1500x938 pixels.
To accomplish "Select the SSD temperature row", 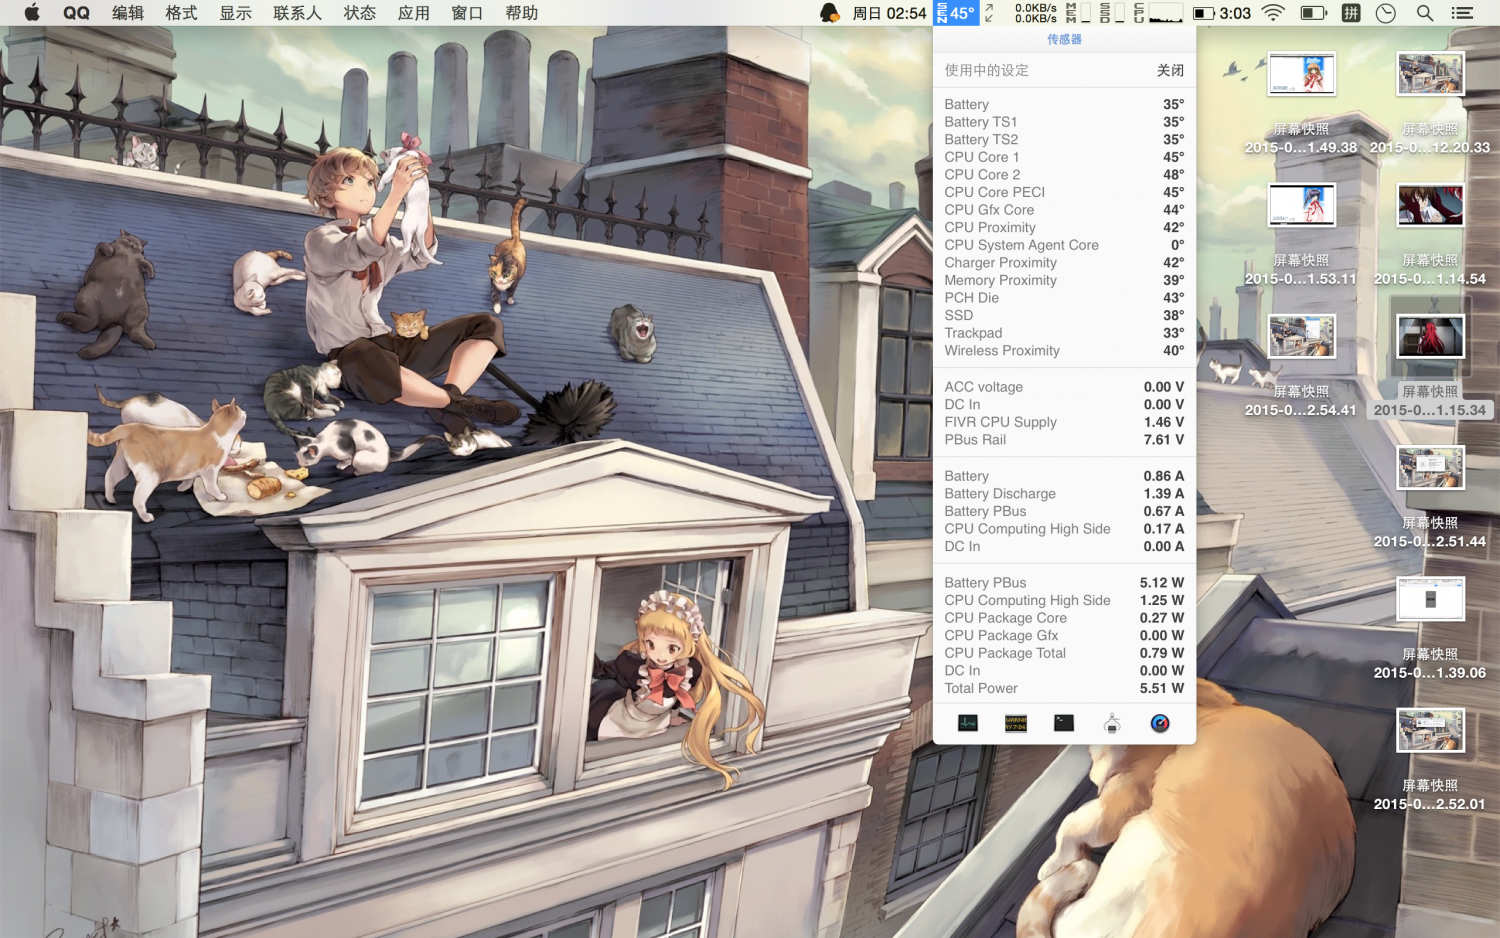I will (x=1064, y=315).
